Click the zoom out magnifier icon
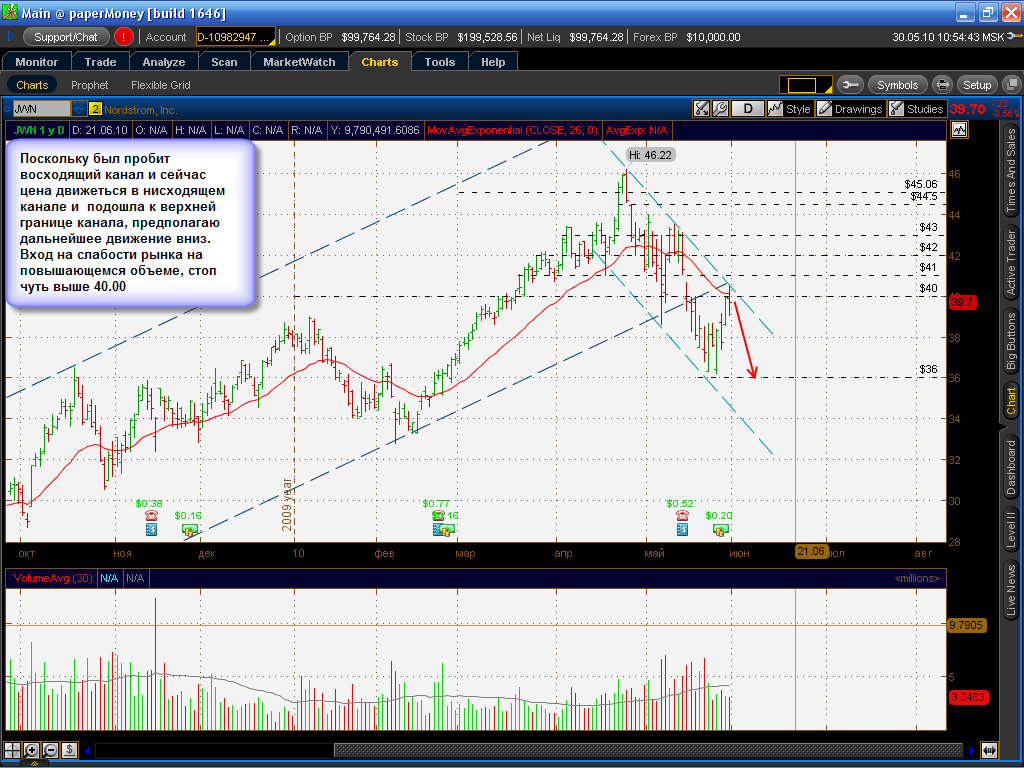This screenshot has height=768, width=1024. click(50, 750)
